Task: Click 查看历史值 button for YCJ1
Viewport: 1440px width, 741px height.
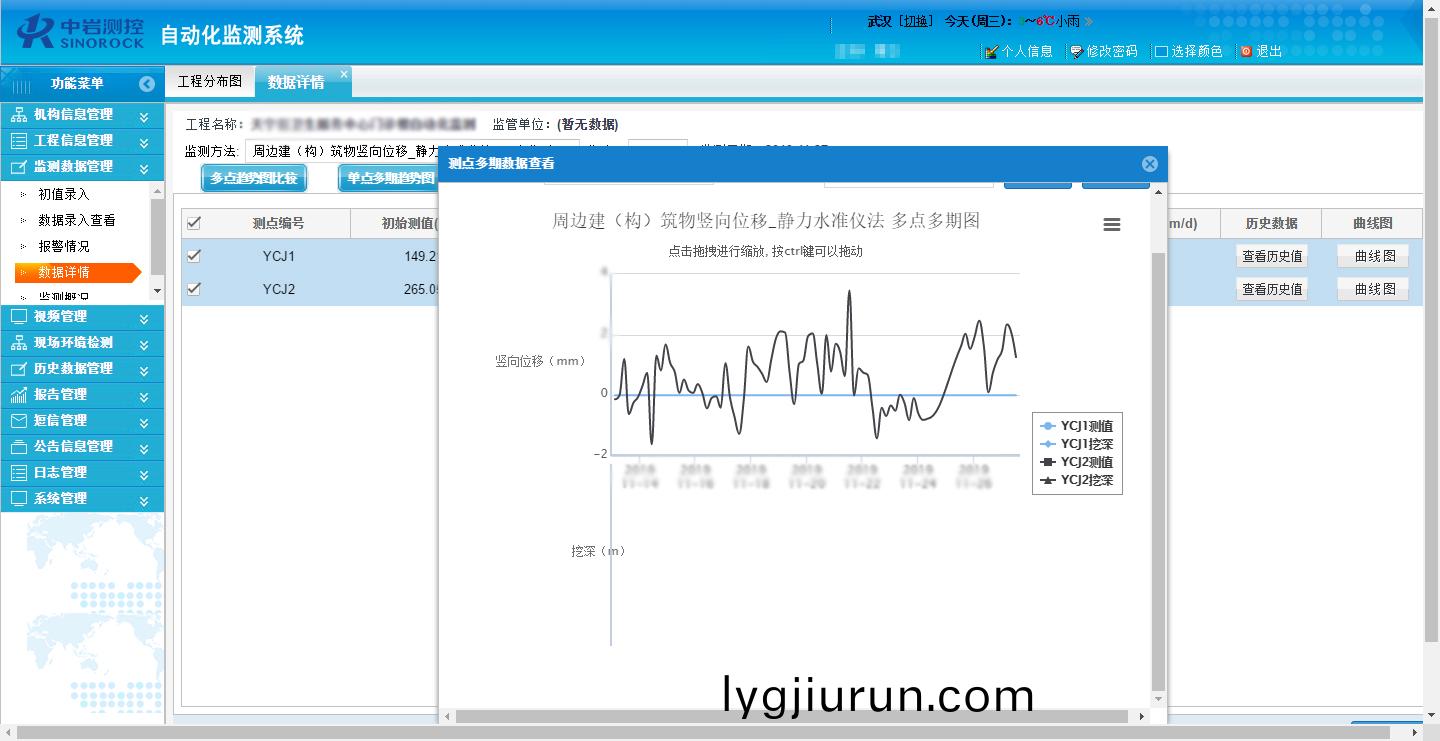Action: tap(1271, 256)
